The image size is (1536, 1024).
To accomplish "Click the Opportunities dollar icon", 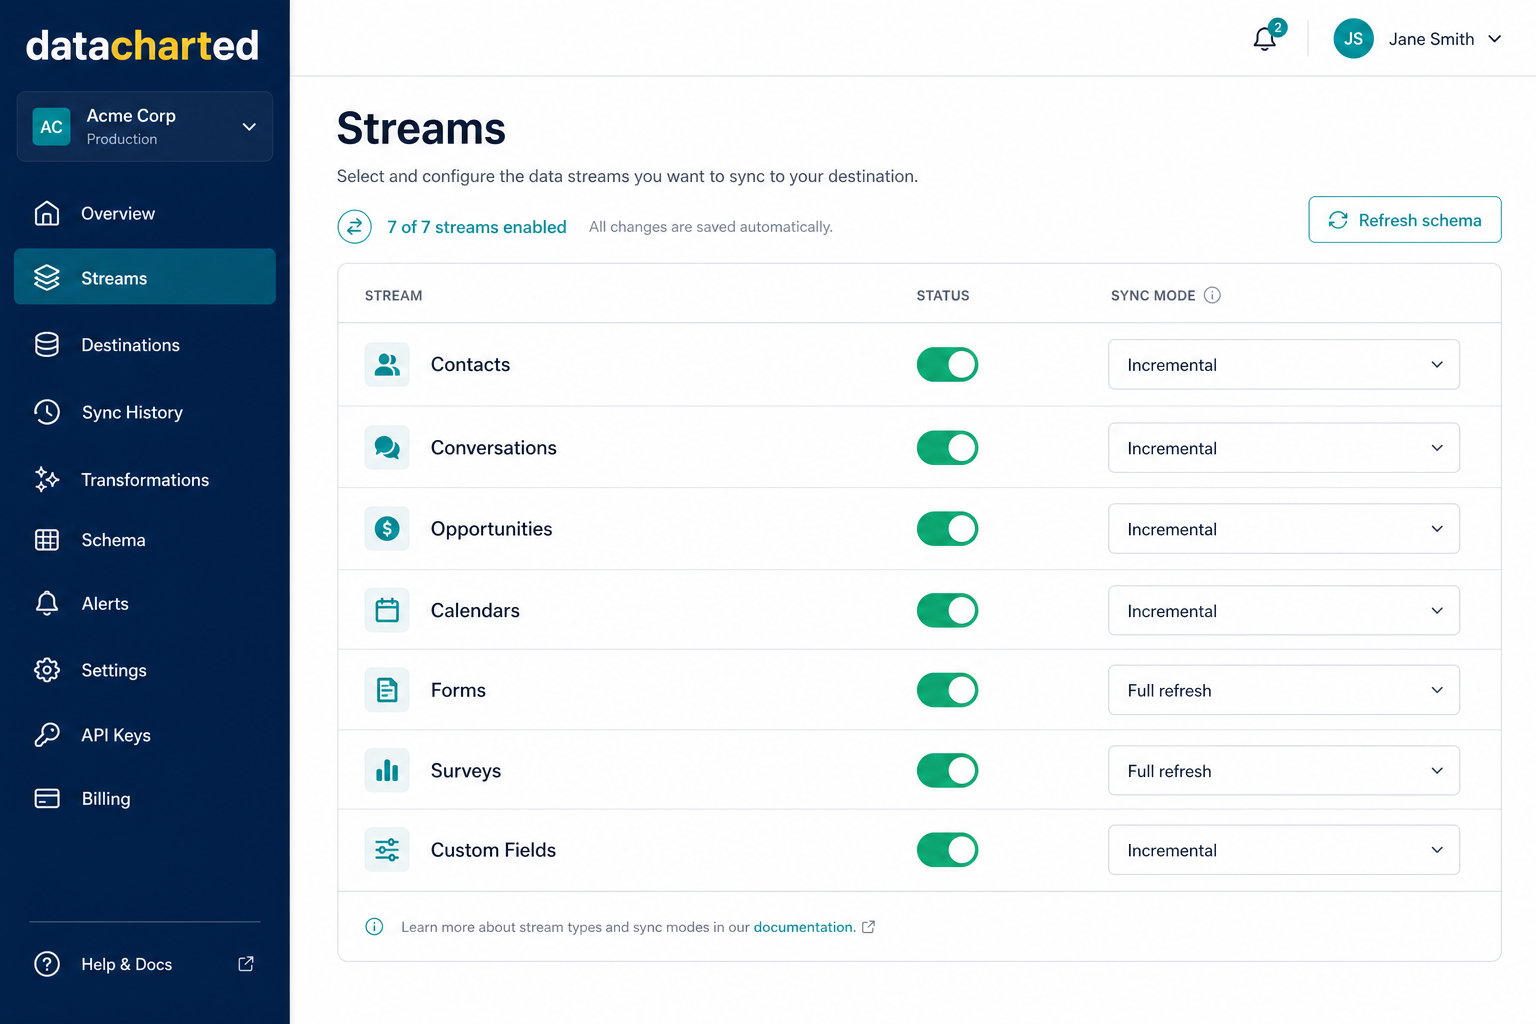I will coord(387,528).
